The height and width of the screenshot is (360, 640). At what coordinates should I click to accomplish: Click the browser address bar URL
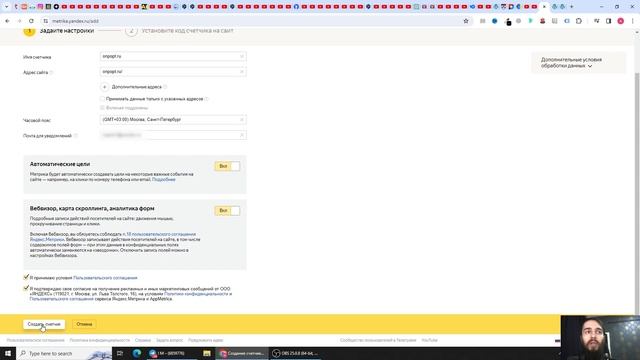[x=76, y=21]
